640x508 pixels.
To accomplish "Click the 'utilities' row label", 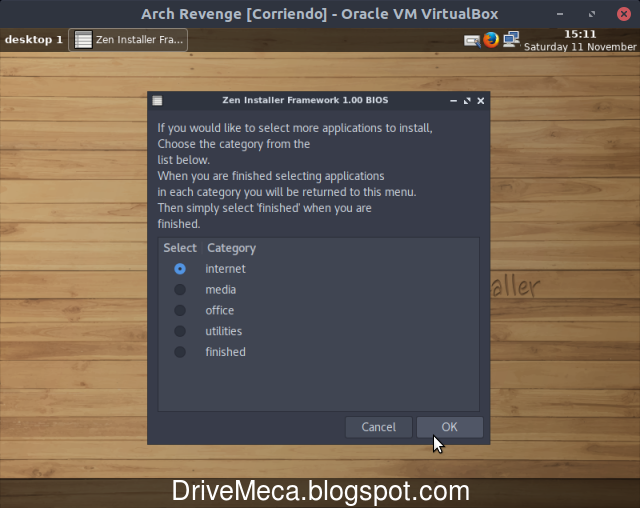I will tap(223, 331).
